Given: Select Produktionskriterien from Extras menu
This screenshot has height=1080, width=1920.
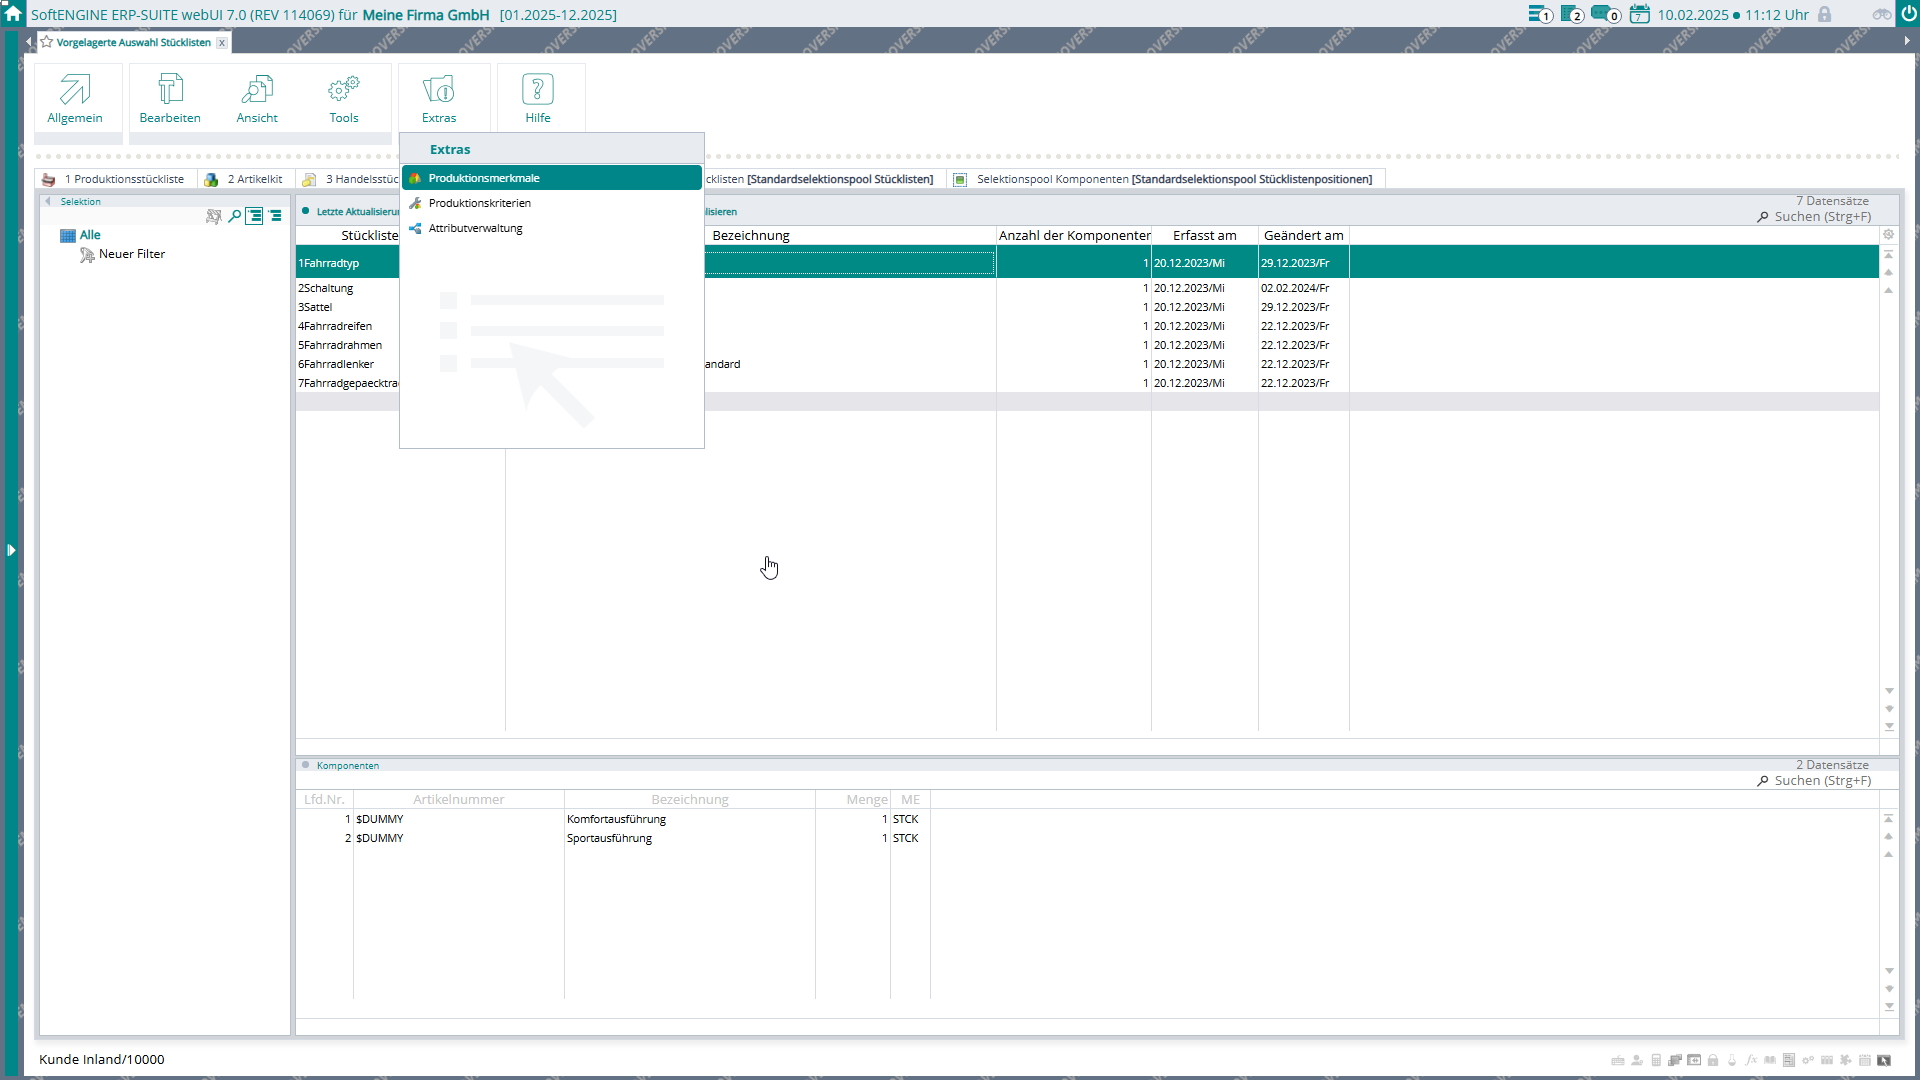Looking at the screenshot, I should point(479,203).
